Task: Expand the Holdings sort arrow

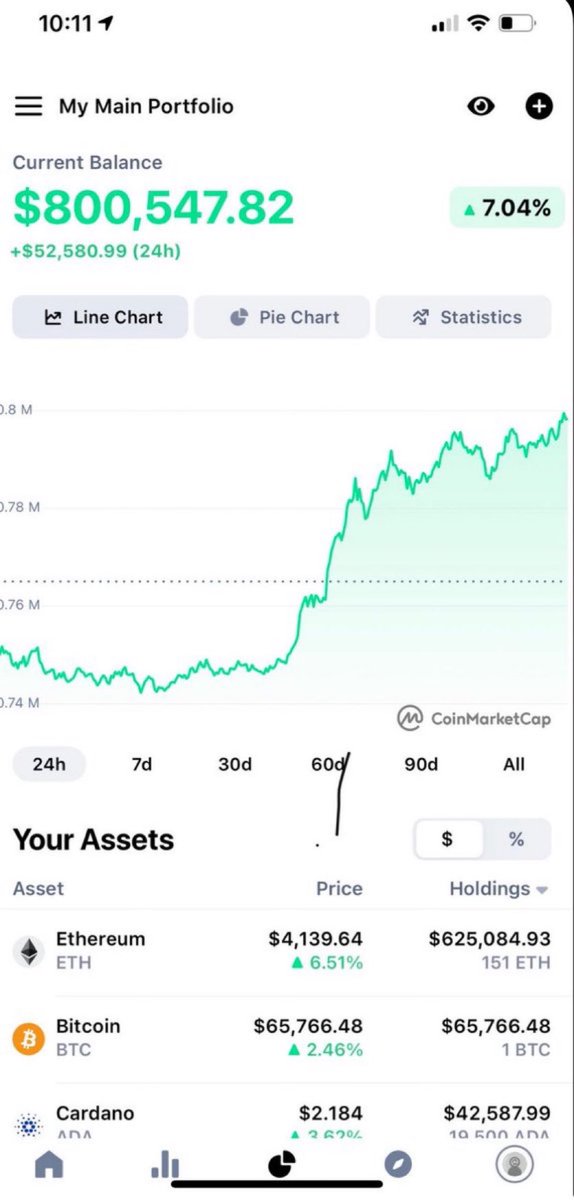Action: (543, 889)
